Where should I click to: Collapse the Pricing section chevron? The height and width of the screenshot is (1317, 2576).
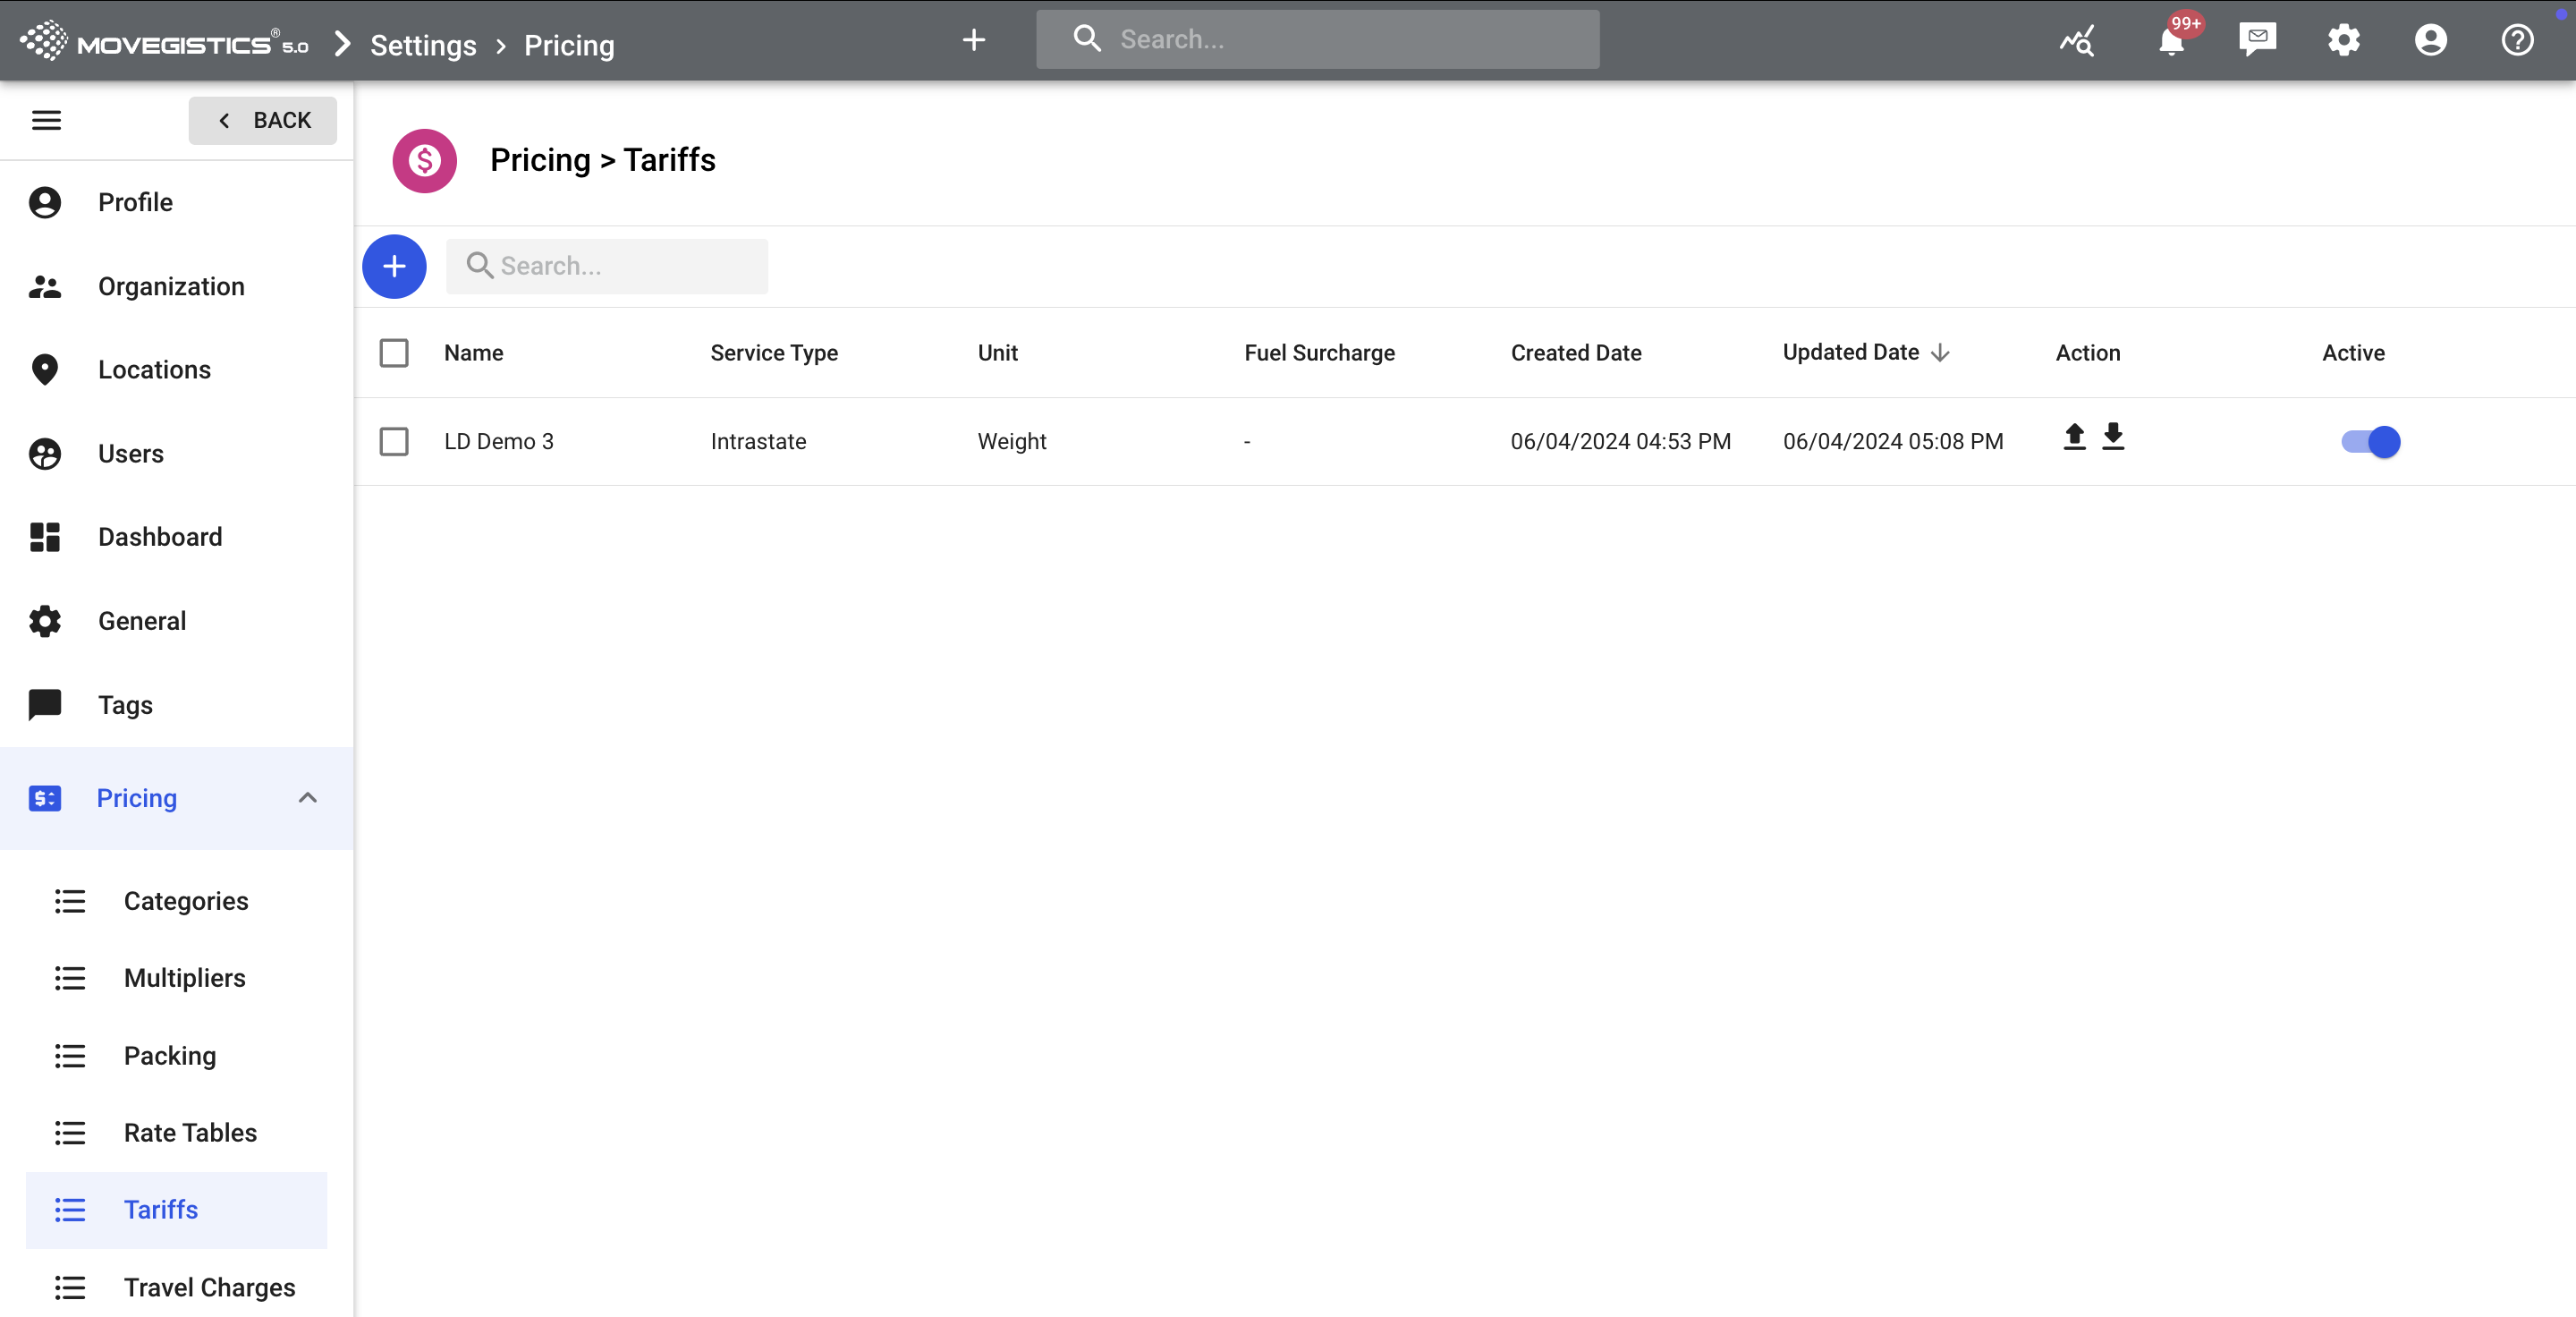[307, 798]
